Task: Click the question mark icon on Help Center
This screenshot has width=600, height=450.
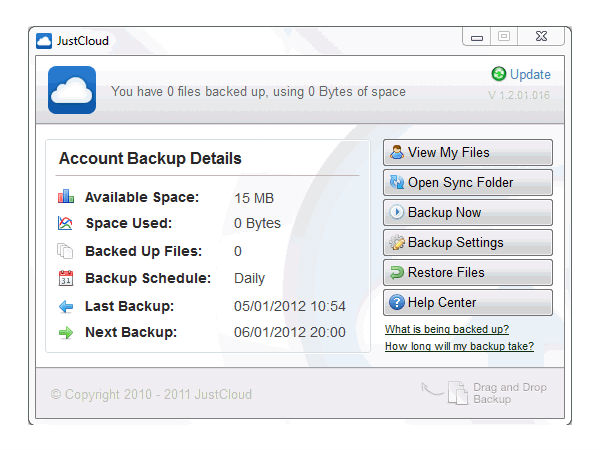Action: [397, 302]
